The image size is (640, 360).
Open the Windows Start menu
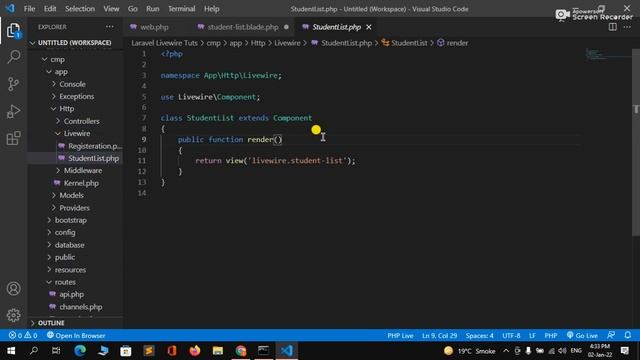point(11,351)
